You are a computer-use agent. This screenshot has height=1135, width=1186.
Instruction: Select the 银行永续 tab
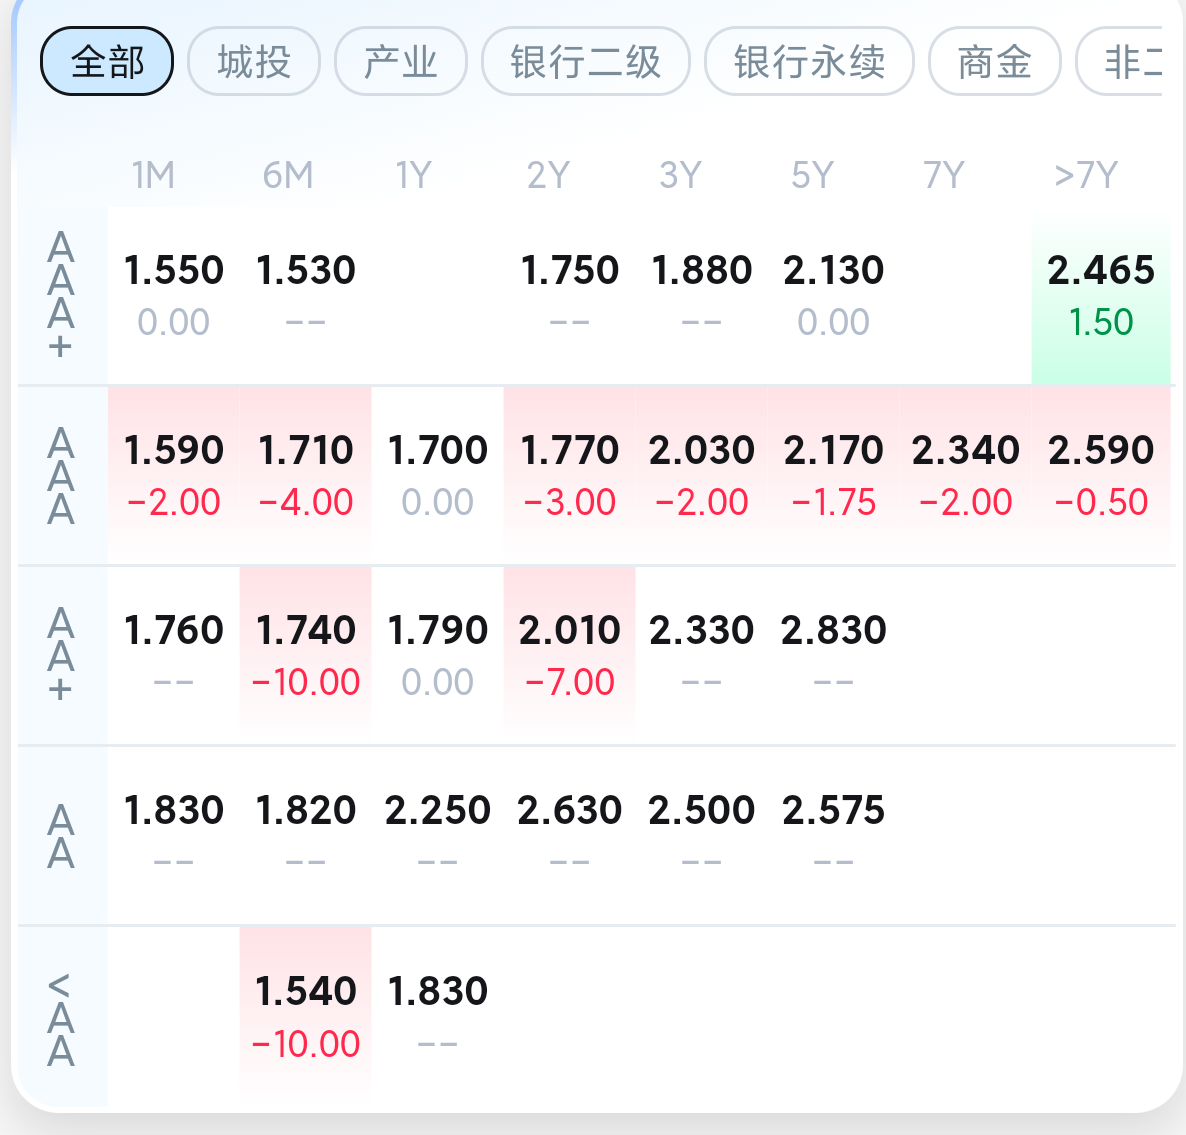point(809,62)
